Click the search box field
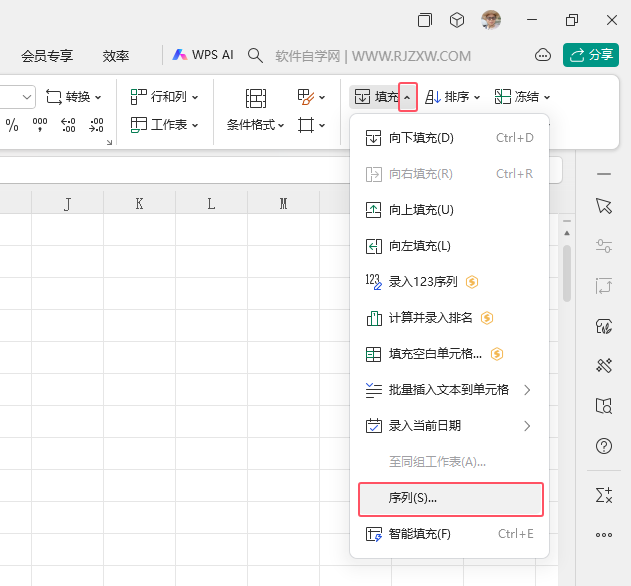The width and height of the screenshot is (631, 586). click(373, 56)
